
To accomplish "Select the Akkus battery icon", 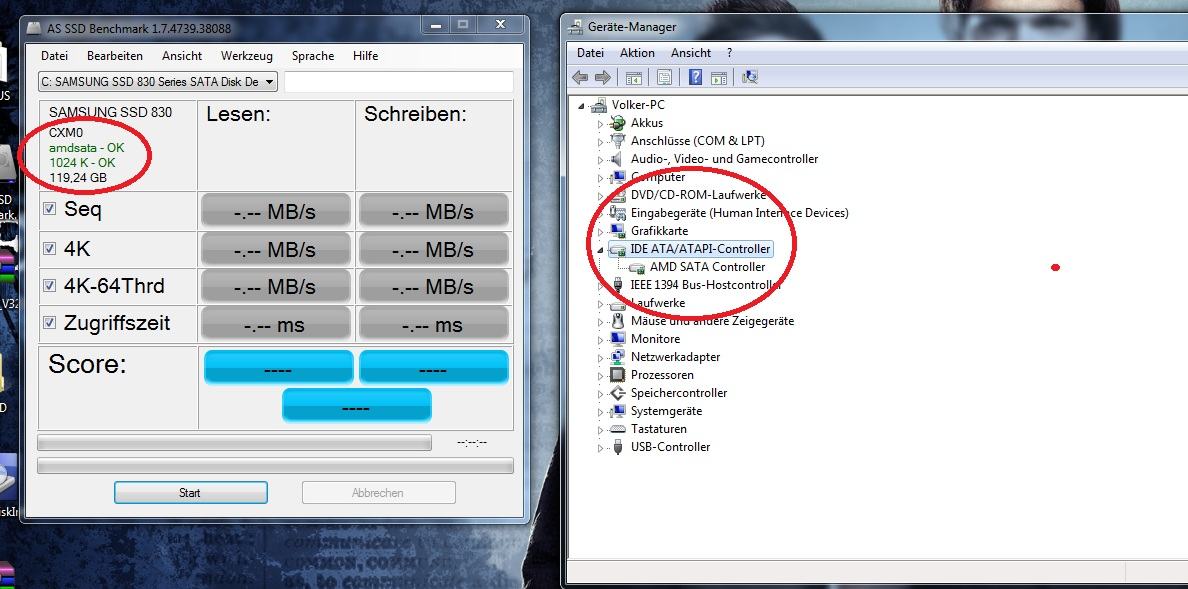I will [617, 123].
